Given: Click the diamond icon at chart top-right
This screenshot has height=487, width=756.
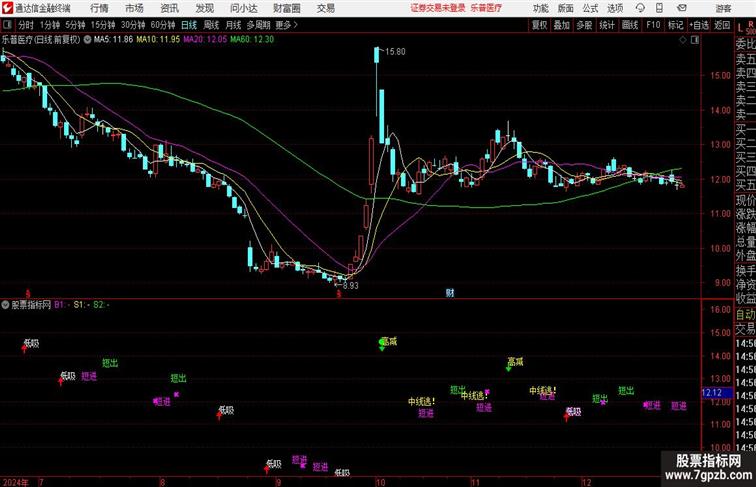Looking at the screenshot, I should (683, 40).
